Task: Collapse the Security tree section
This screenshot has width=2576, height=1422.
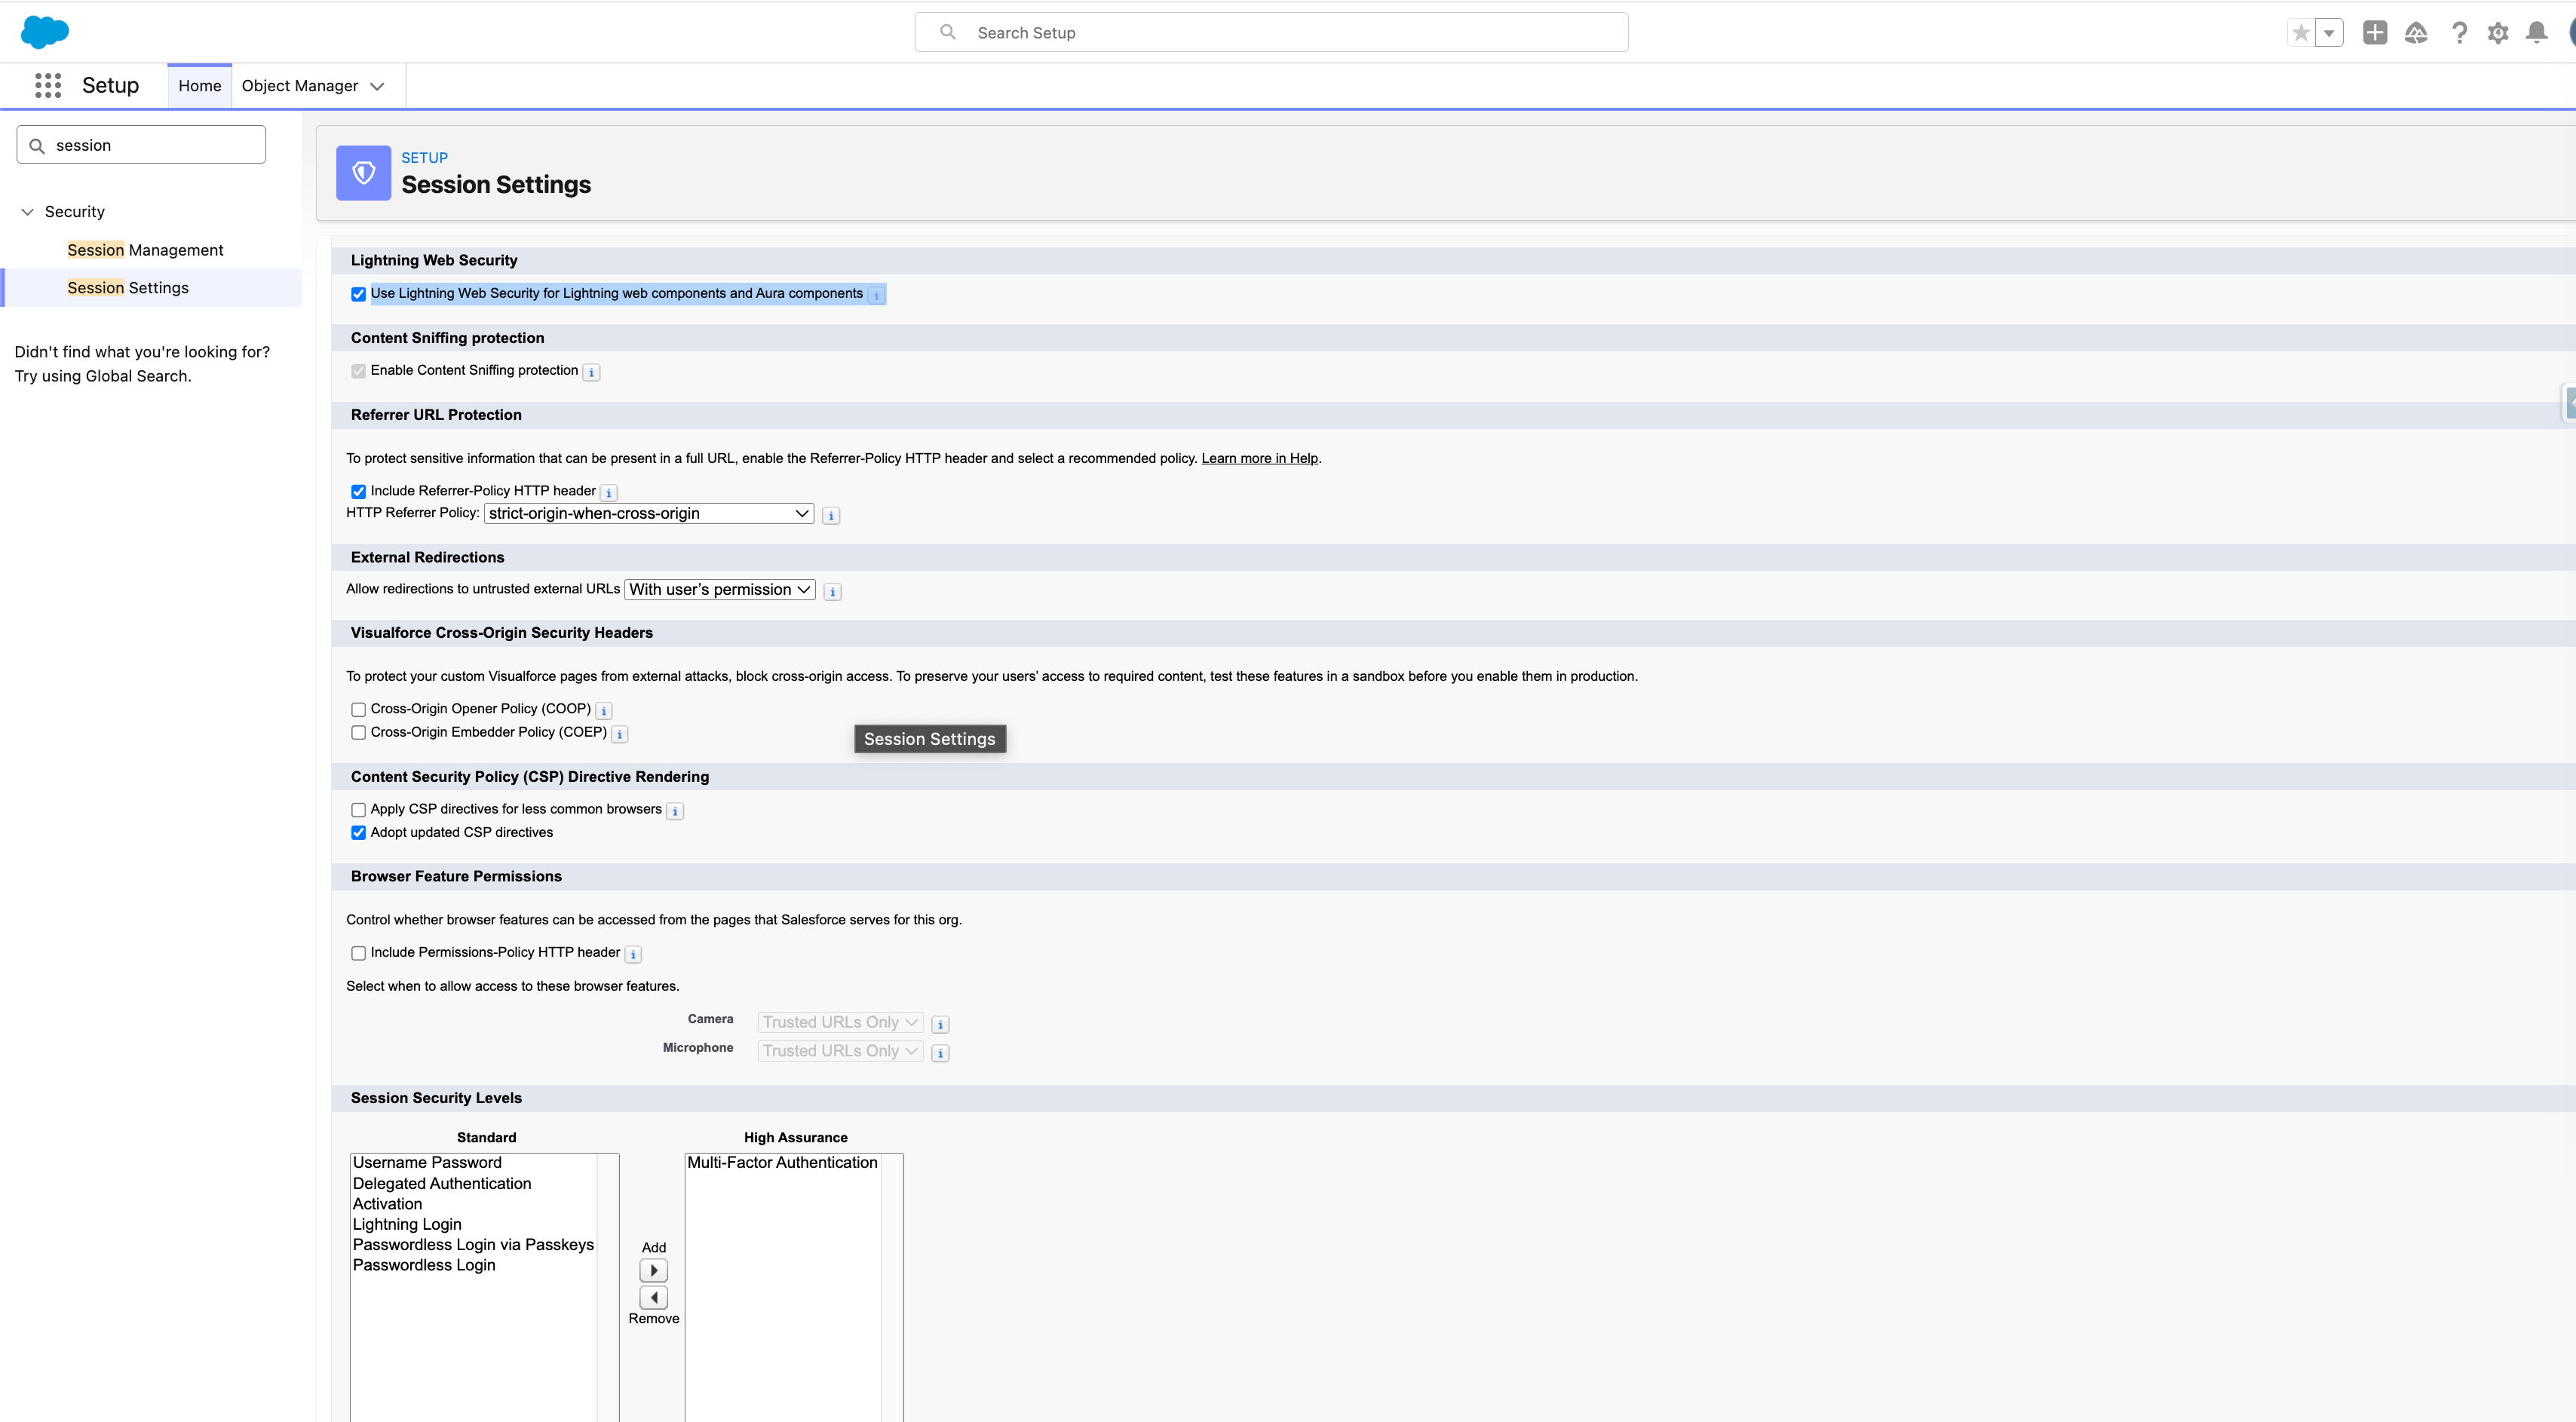Action: point(28,212)
